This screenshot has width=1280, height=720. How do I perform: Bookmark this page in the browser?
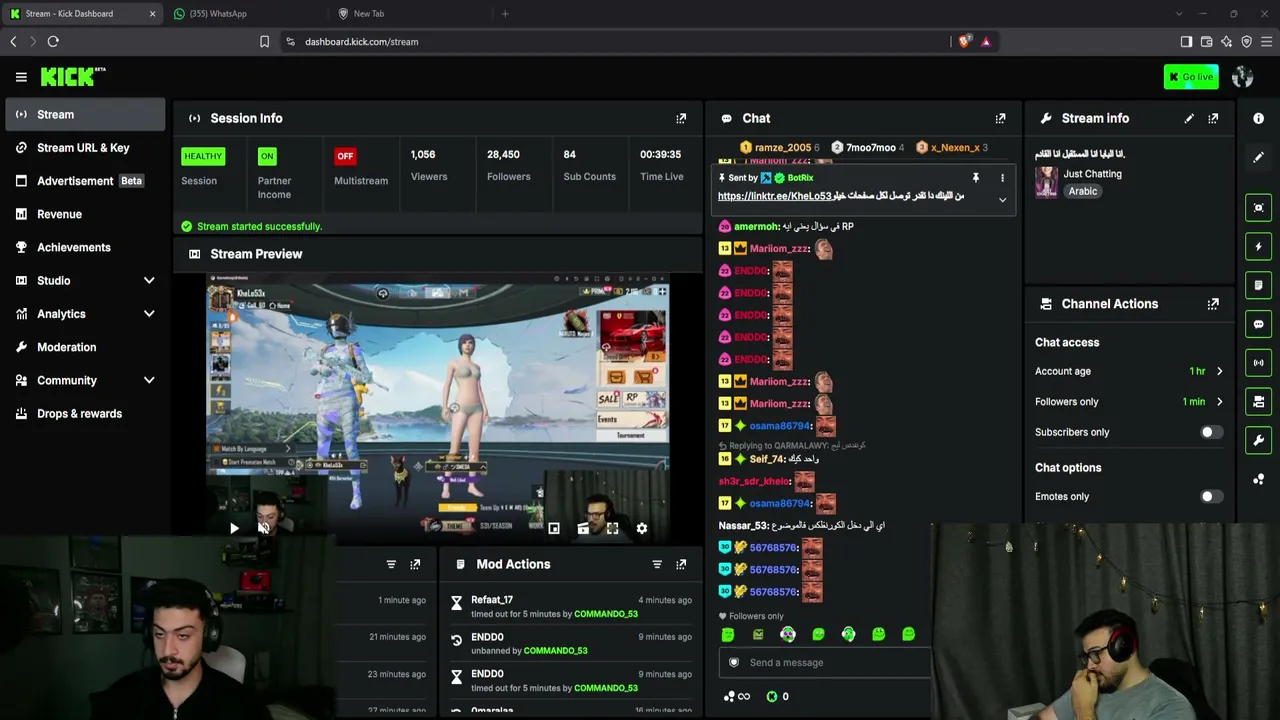pos(264,41)
